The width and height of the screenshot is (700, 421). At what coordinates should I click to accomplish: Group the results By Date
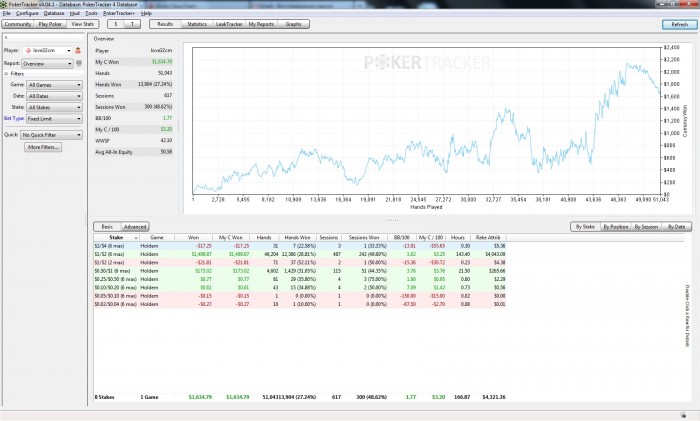coord(676,227)
